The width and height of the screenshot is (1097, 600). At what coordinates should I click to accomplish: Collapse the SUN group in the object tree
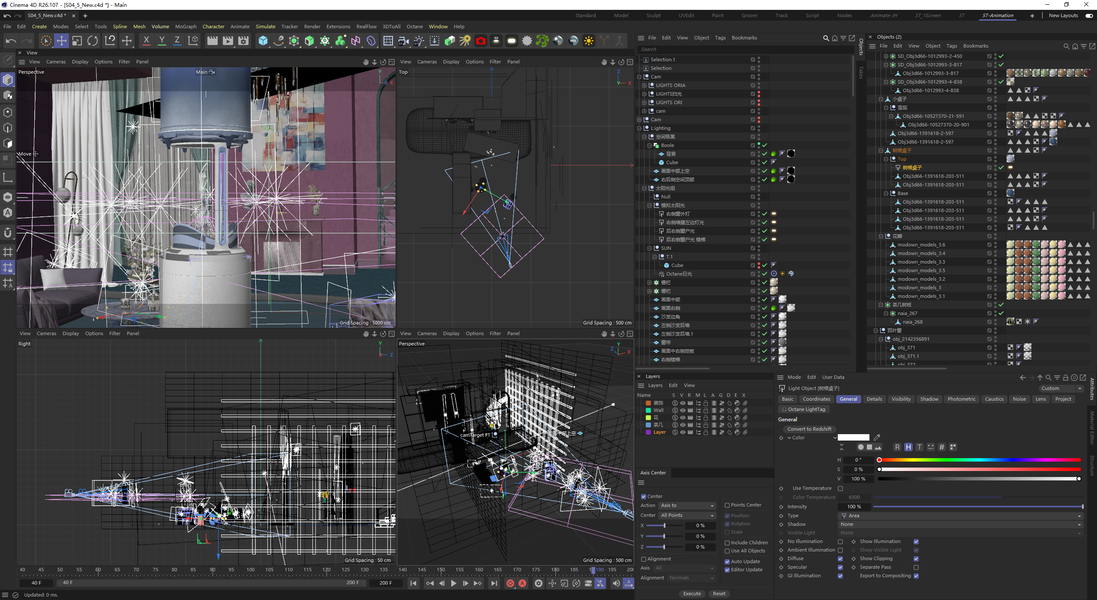coord(650,248)
